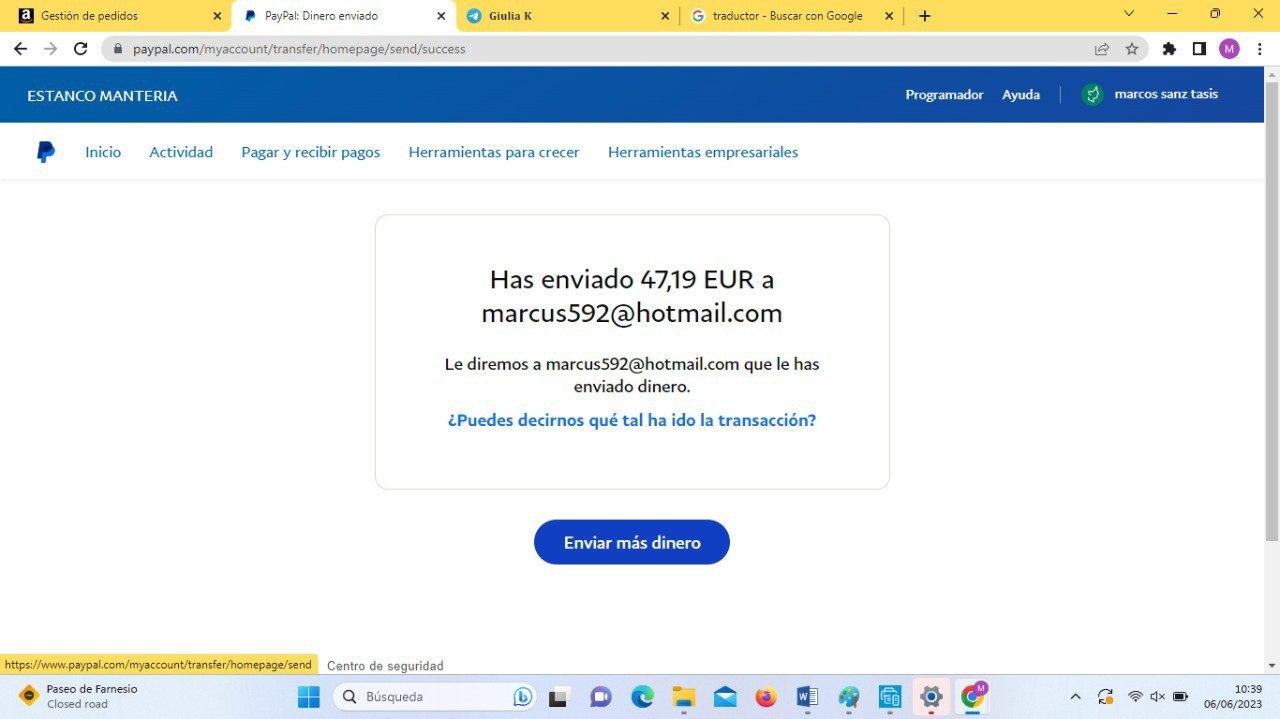Image resolution: width=1280 pixels, height=719 pixels.
Task: Open Settings gear from the taskbar
Action: 931,697
